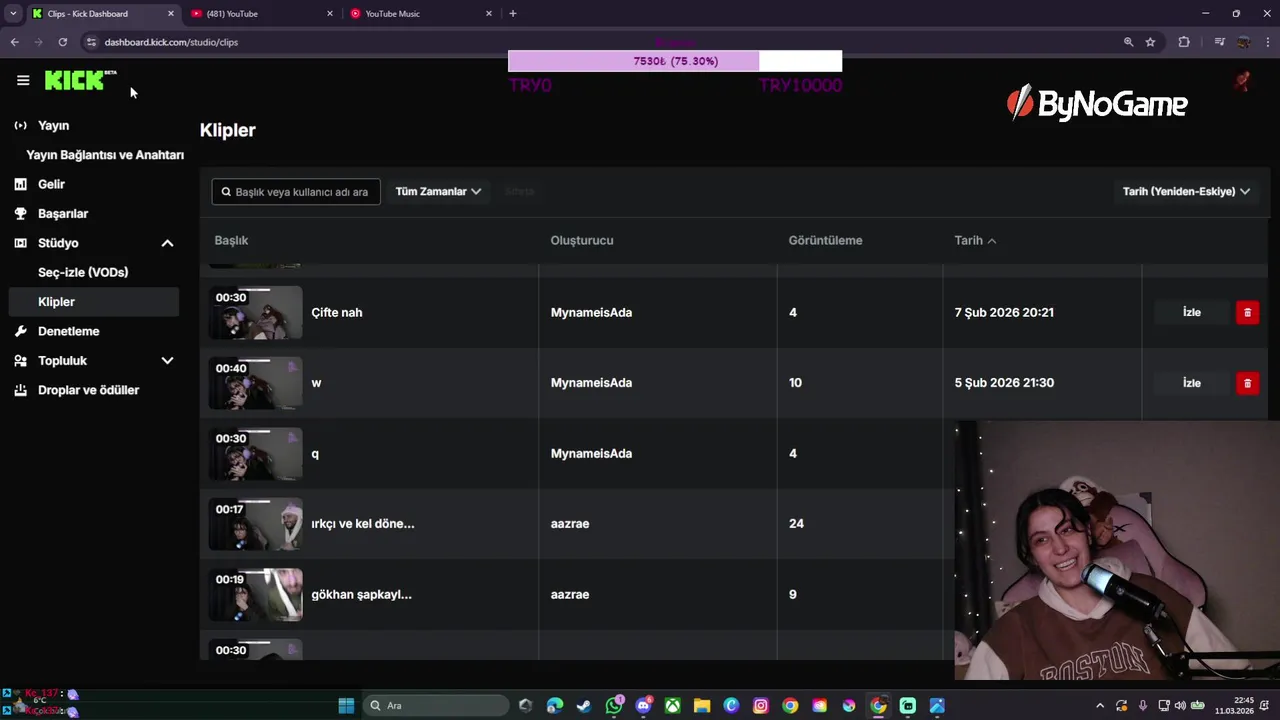Viewport: 1280px width, 720px height.
Task: Click İzle for the Çifte nah clip
Action: click(x=1192, y=312)
